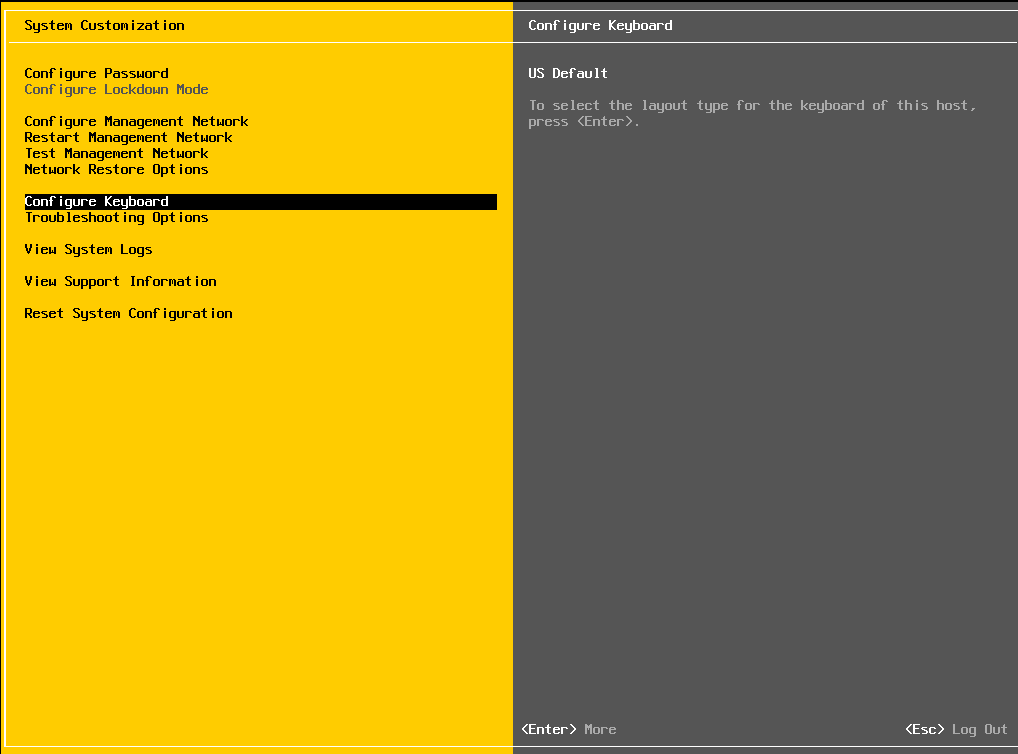1018x754 pixels.
Task: Click highlighted Configure Keyboard row
Action: pyautogui.click(x=260, y=202)
